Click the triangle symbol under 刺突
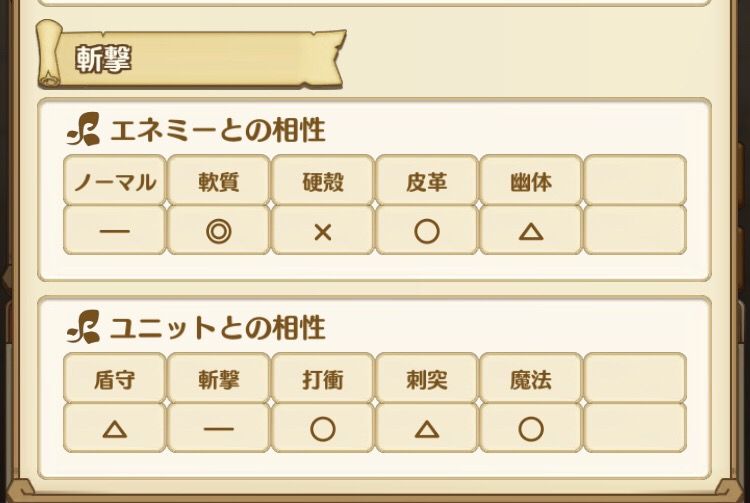750x503 pixels. click(427, 429)
